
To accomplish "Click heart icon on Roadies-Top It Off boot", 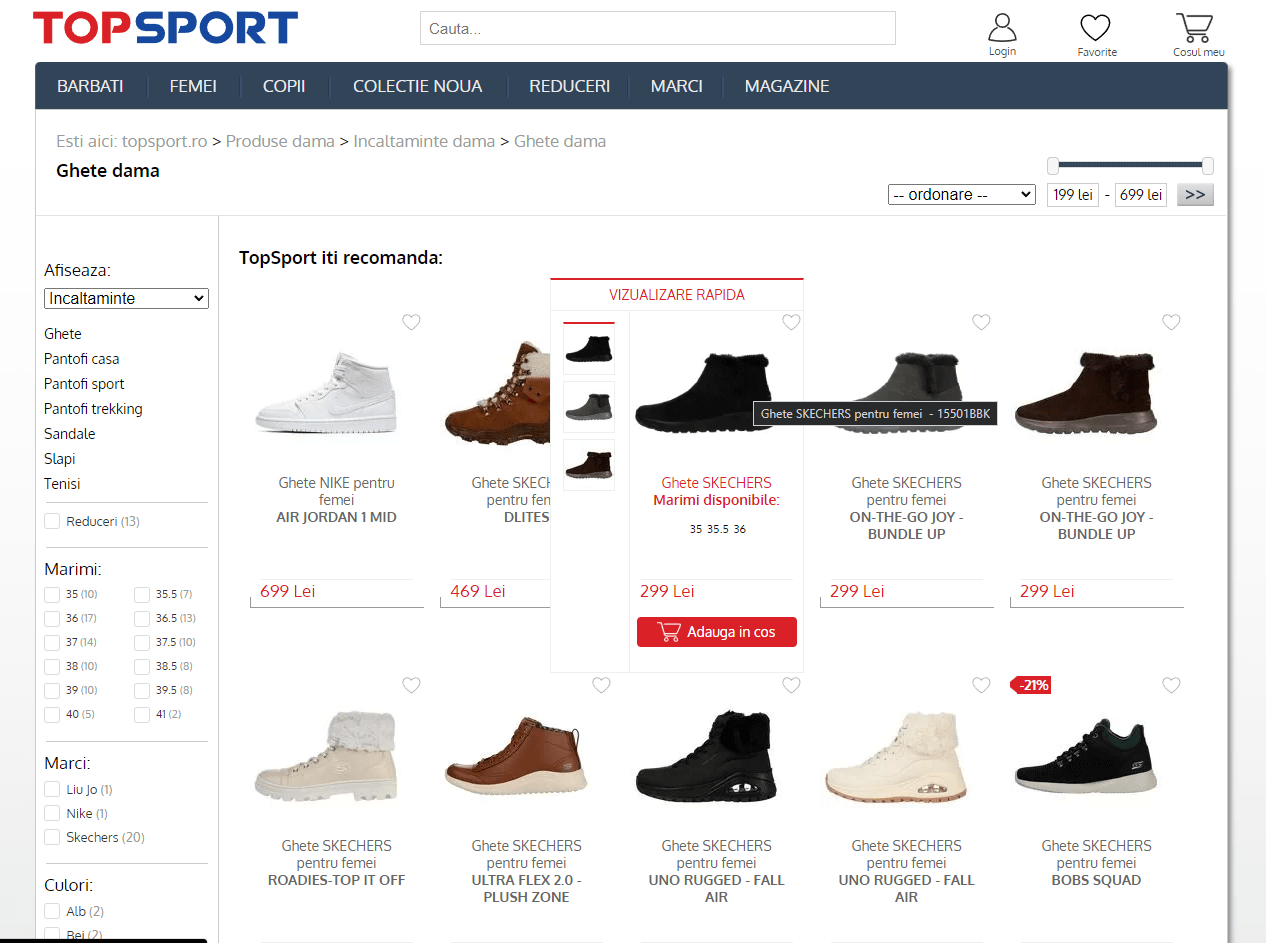I will tap(411, 685).
